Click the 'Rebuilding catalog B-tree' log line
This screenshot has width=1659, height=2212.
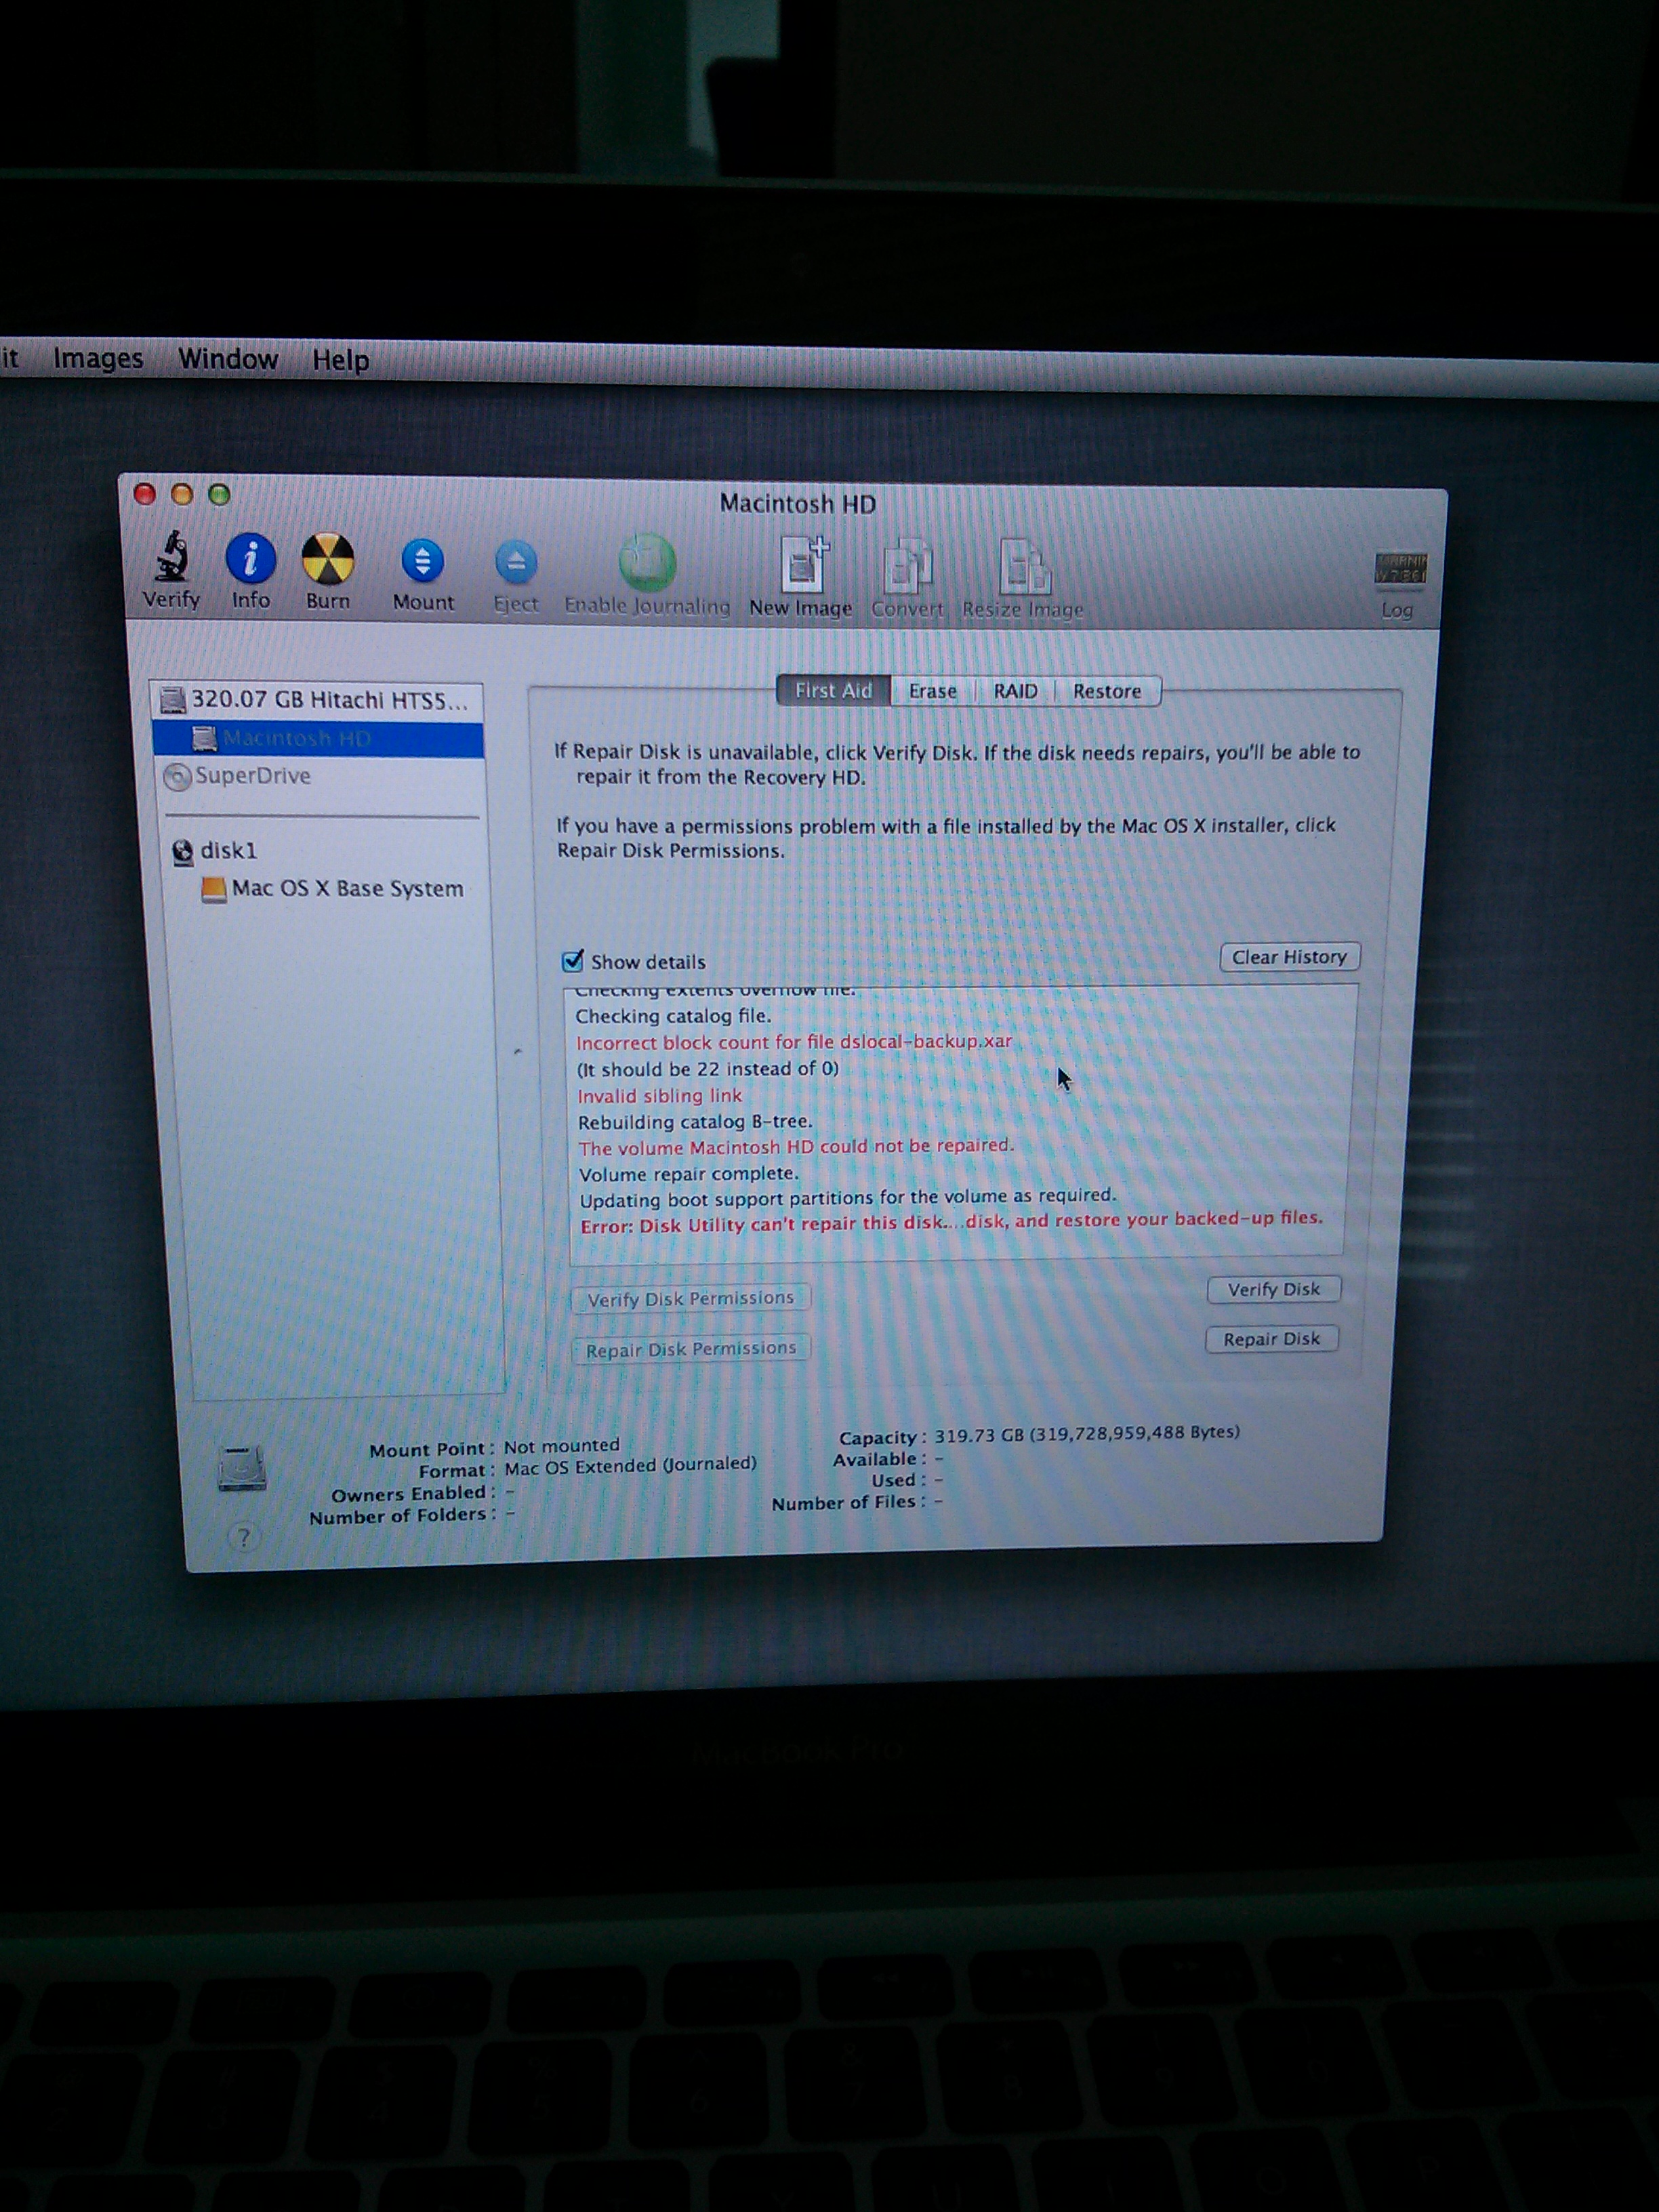tap(695, 1121)
